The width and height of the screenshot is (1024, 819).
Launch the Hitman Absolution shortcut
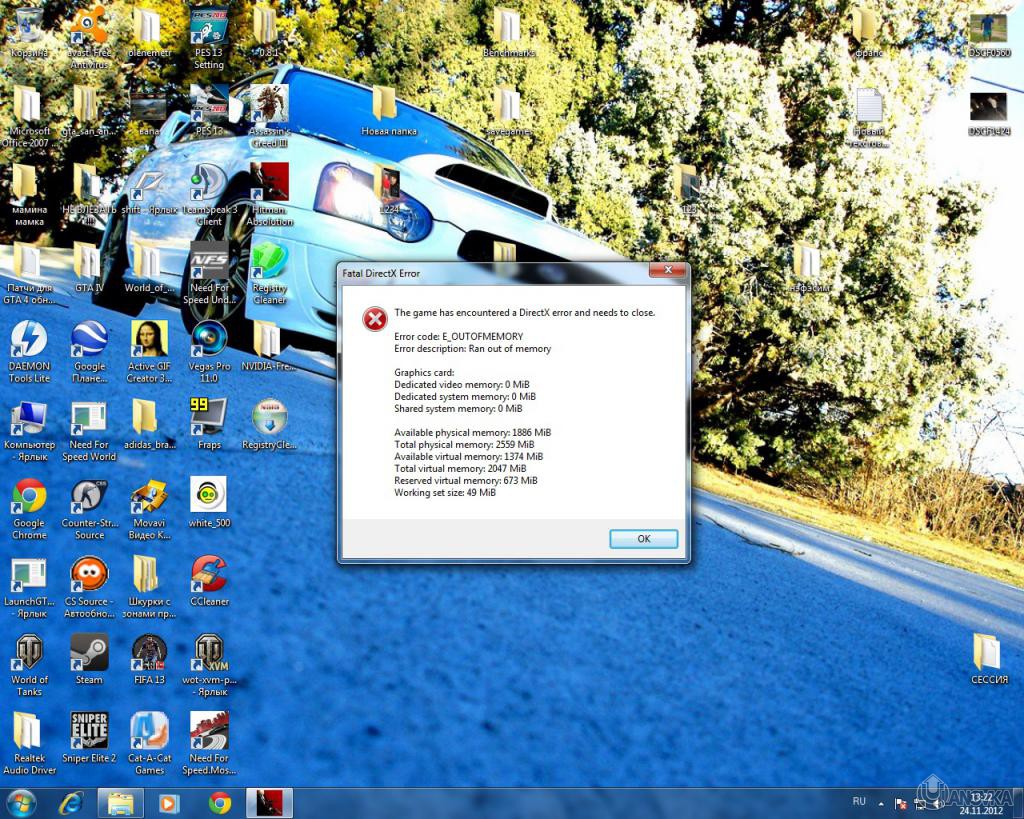point(269,195)
